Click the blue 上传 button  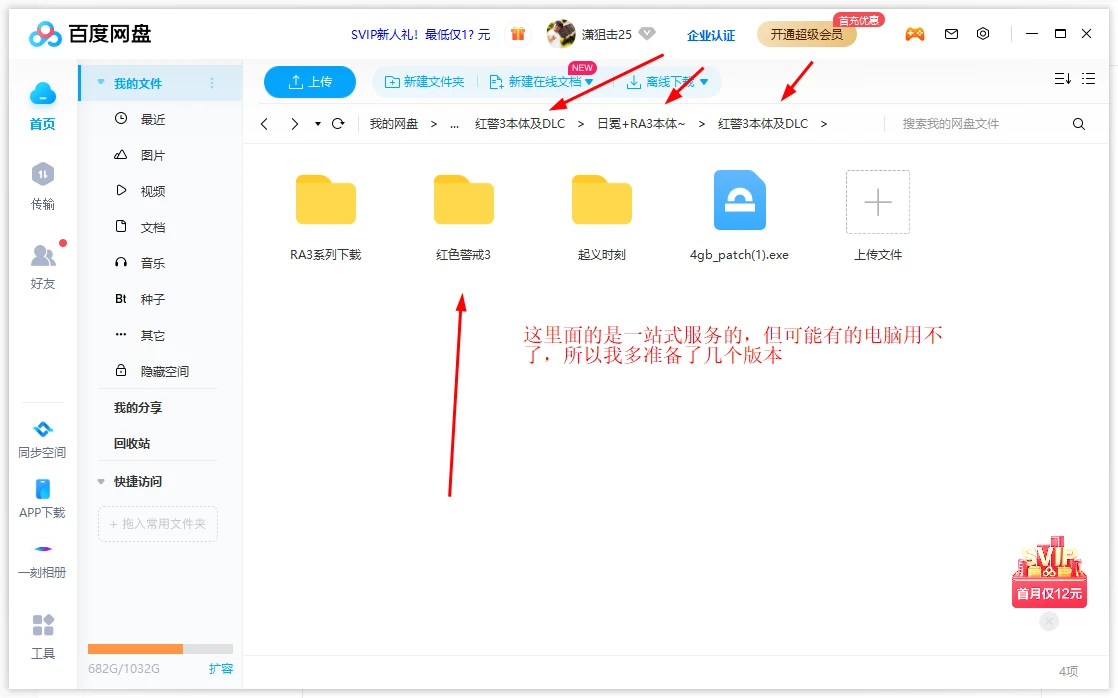tap(309, 82)
